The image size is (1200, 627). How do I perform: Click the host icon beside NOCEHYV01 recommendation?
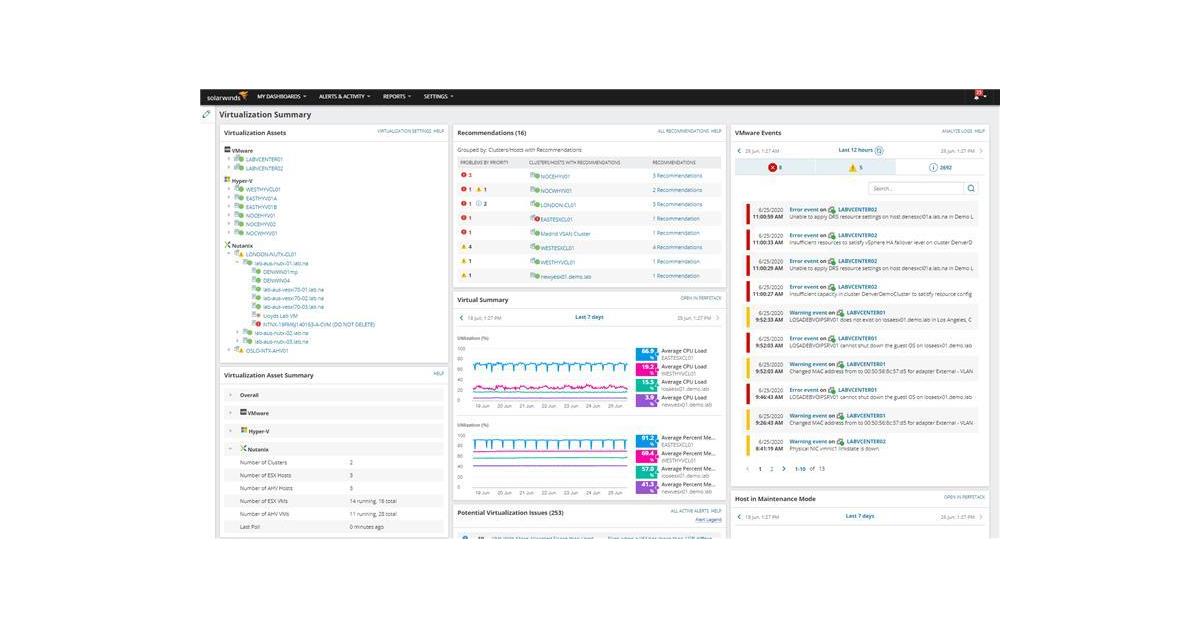coord(535,176)
